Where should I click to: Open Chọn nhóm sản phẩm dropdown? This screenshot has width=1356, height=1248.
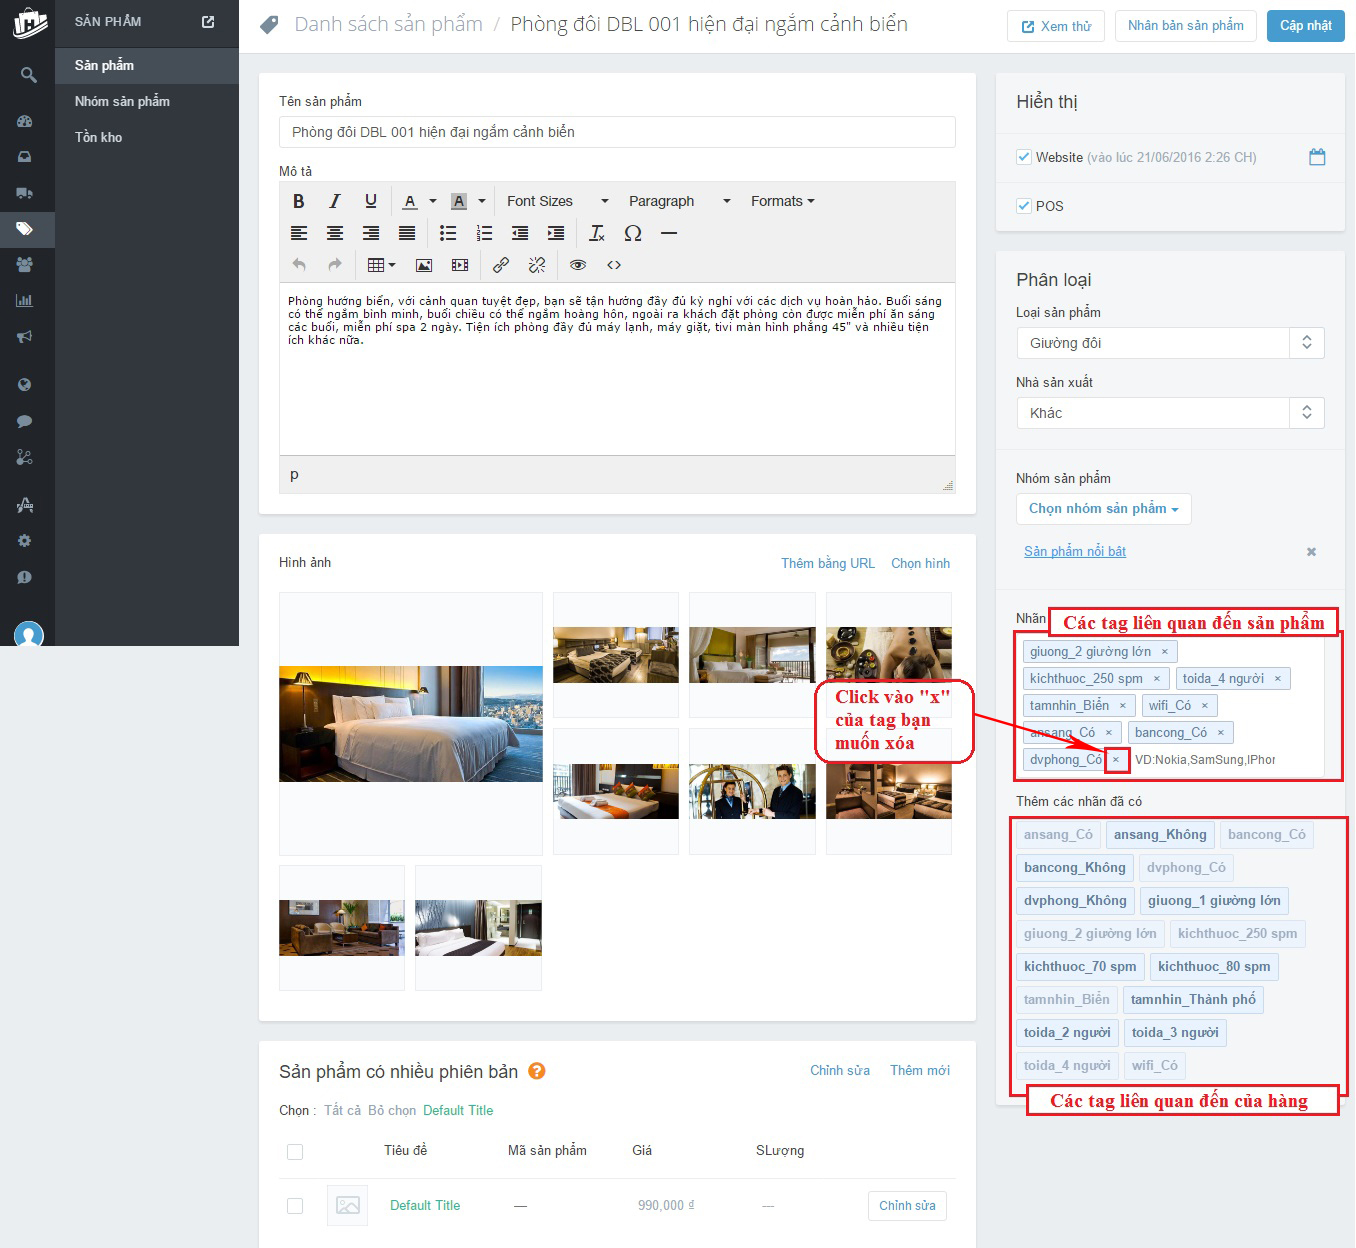click(x=1103, y=509)
